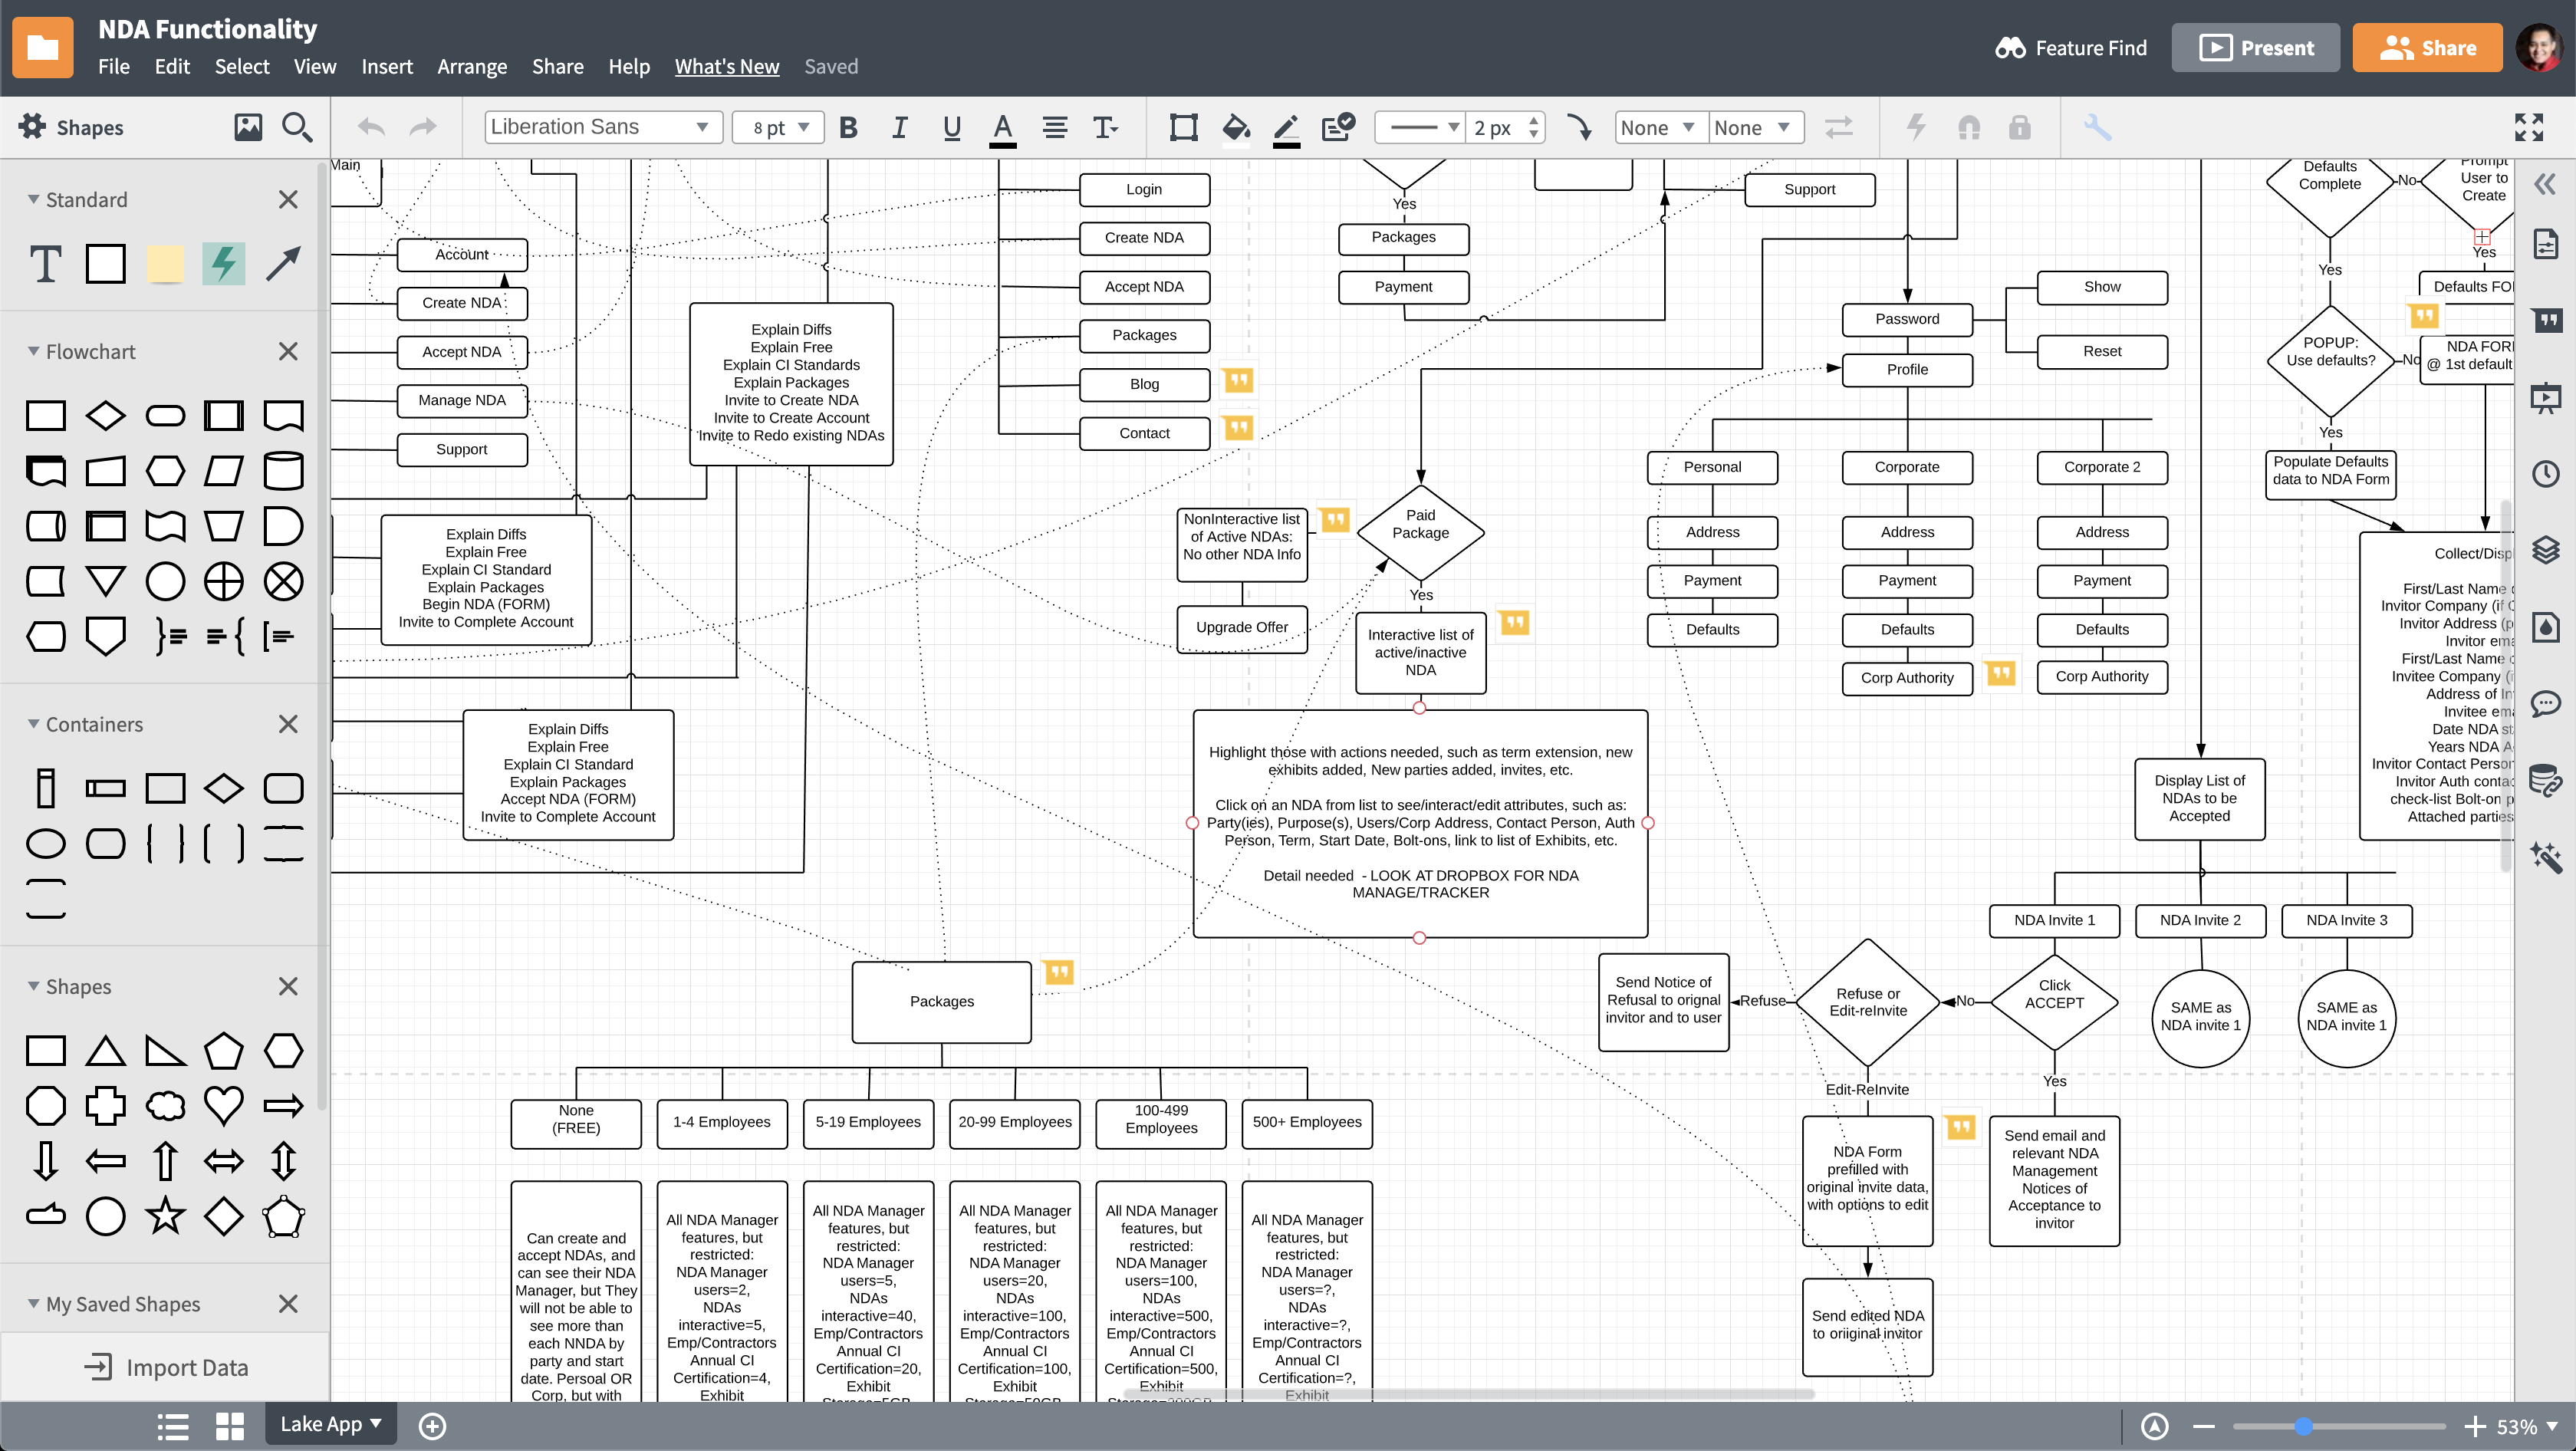Open the user profile avatar
Viewport: 2576px width, 1451px height.
2539,47
